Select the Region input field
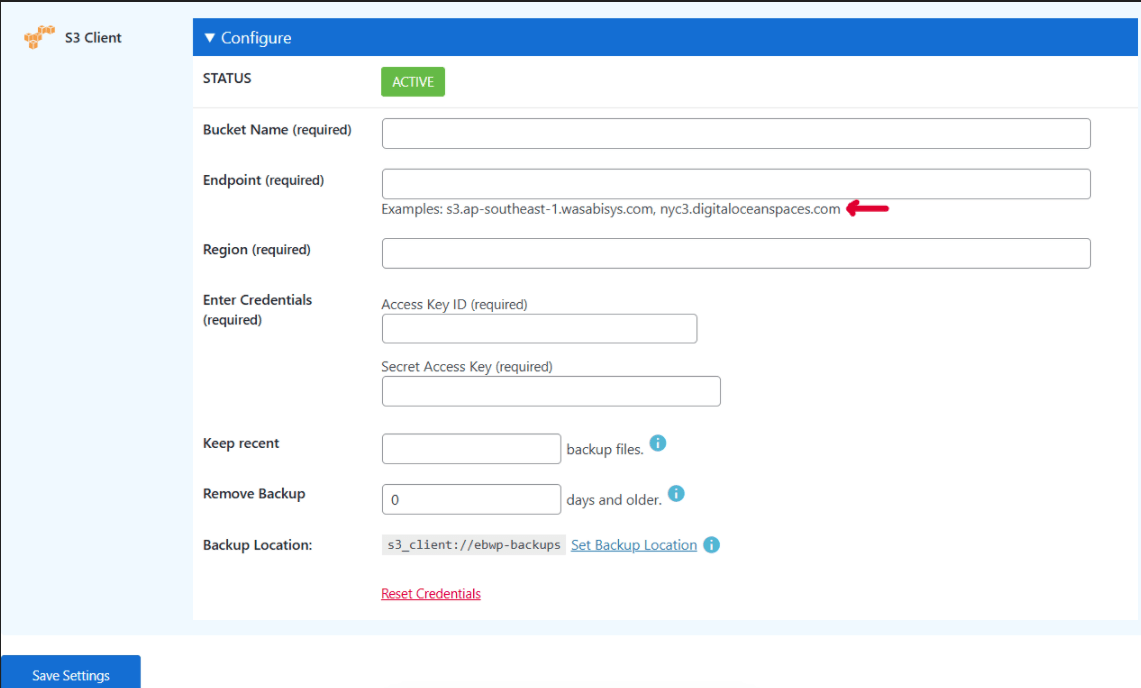The image size is (1141, 688). (735, 253)
